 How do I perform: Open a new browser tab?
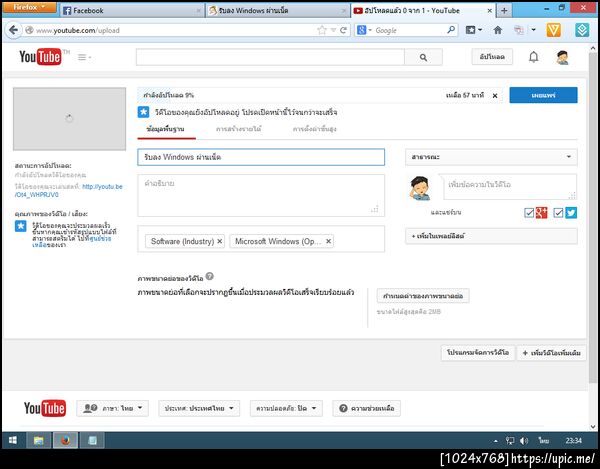tap(504, 11)
